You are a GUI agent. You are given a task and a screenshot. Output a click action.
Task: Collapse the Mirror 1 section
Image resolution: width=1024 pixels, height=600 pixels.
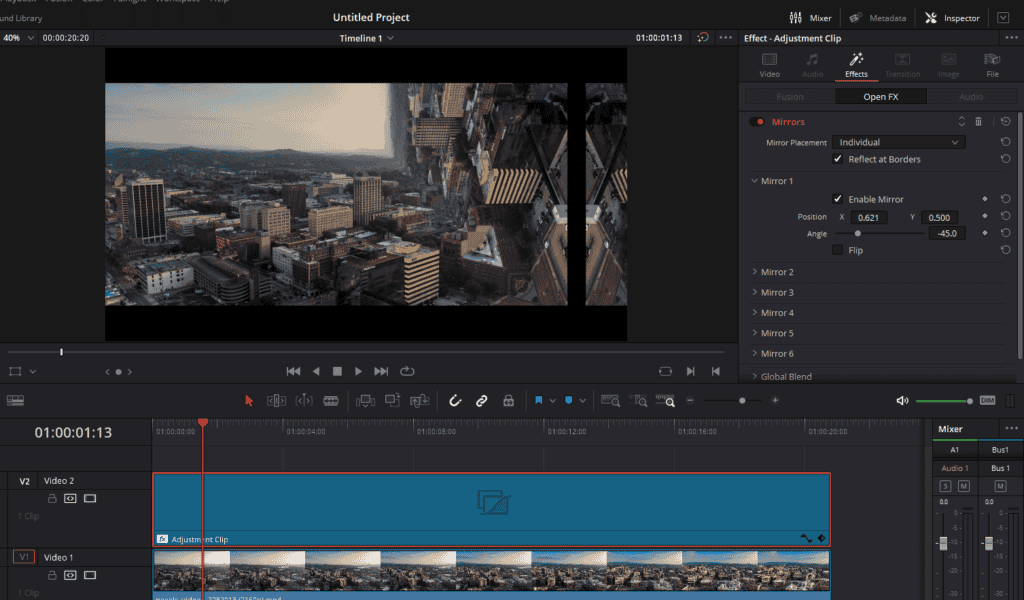(x=754, y=181)
